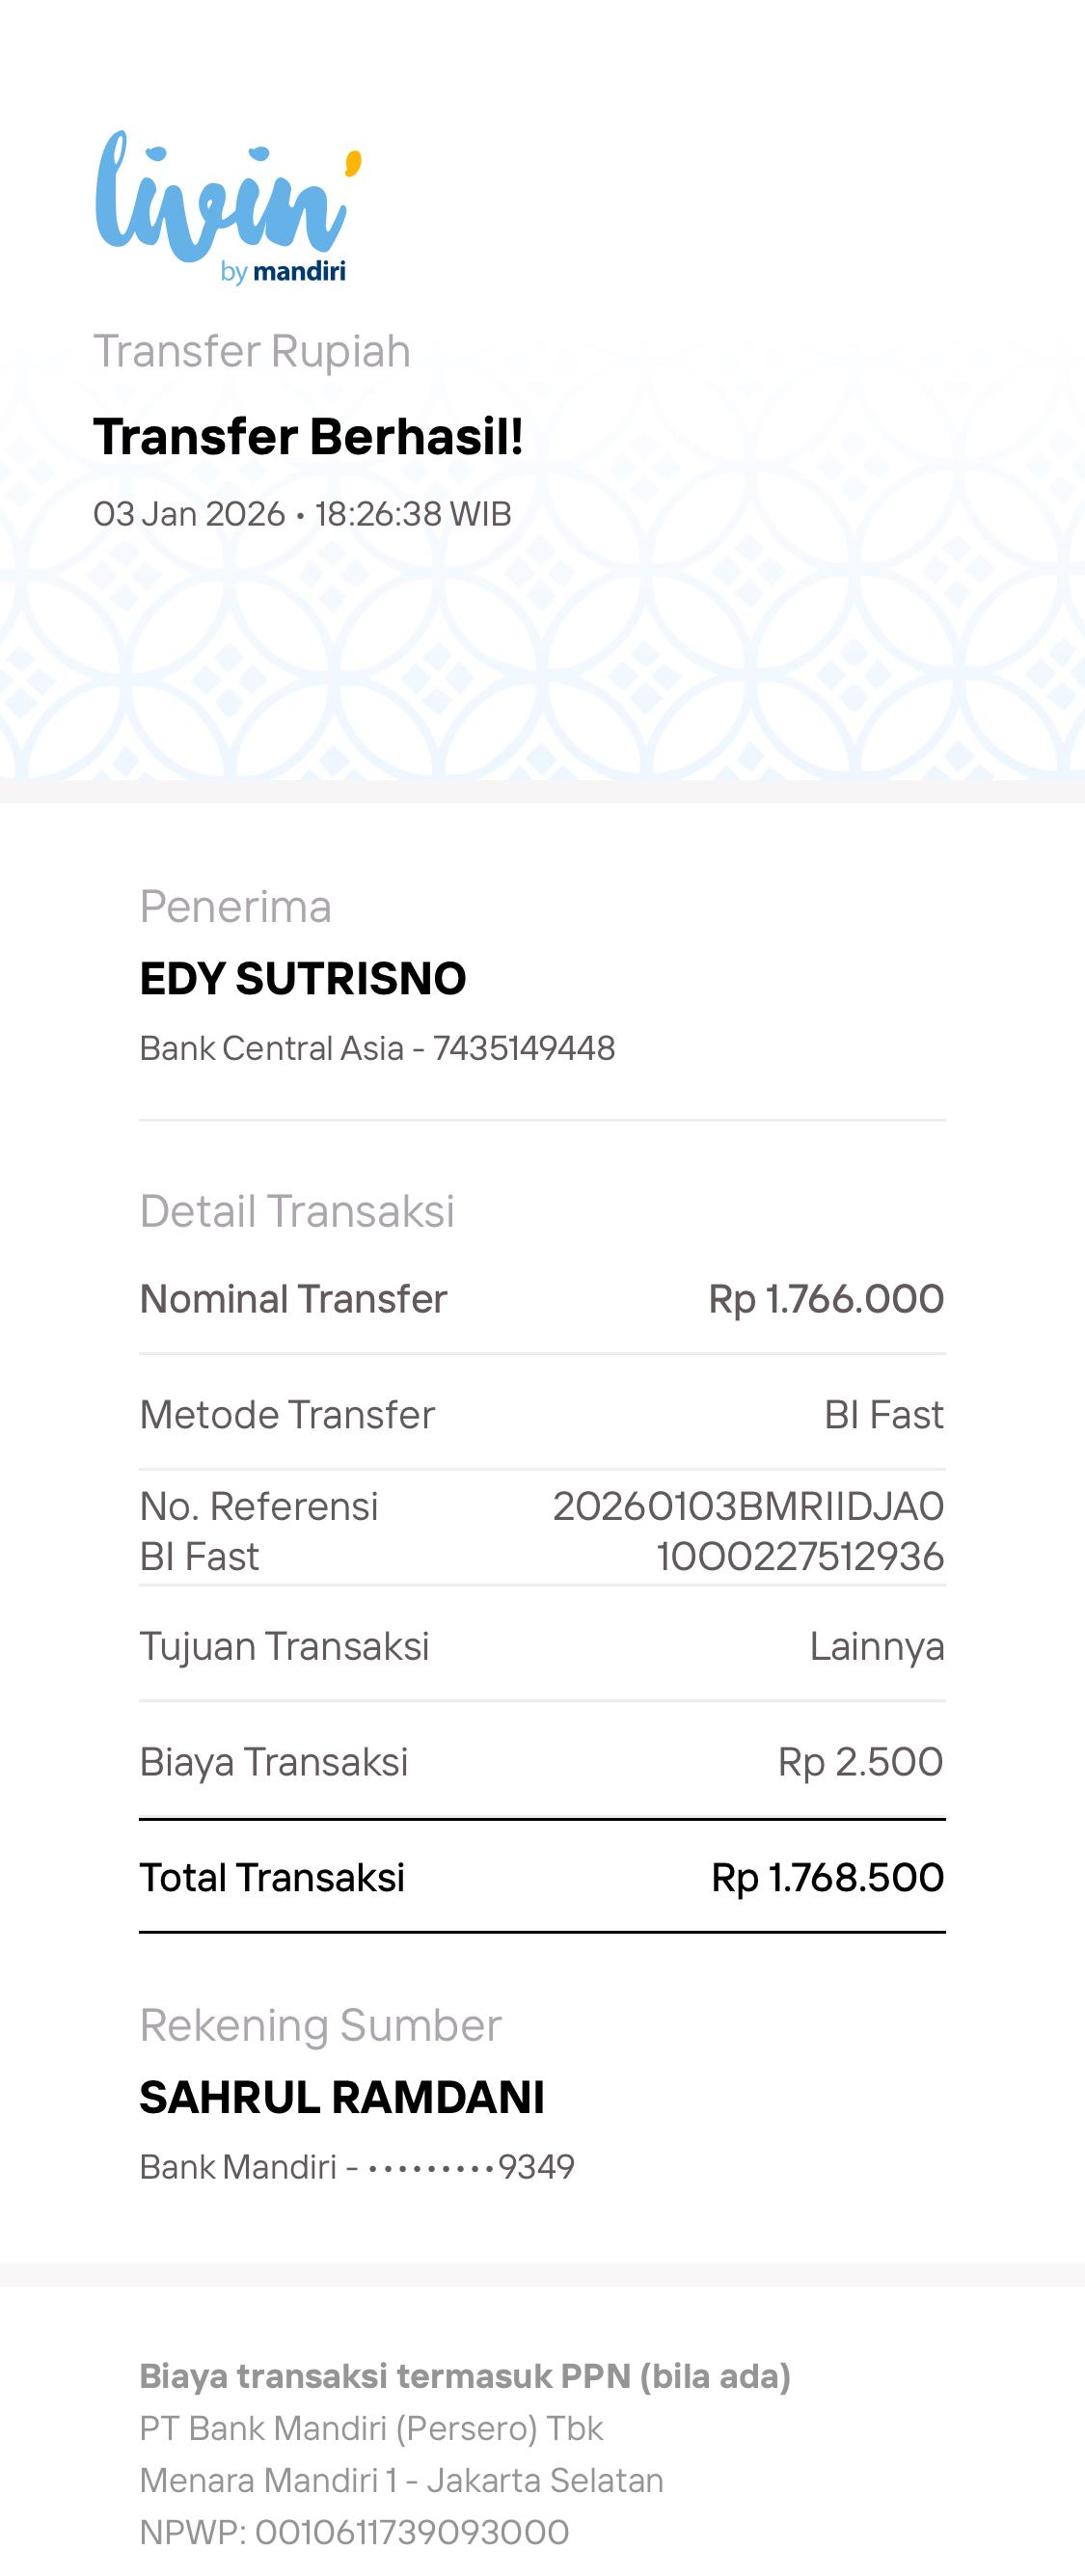Click the Nominal Transfer label
The image size is (1085, 2576).
click(x=293, y=1299)
